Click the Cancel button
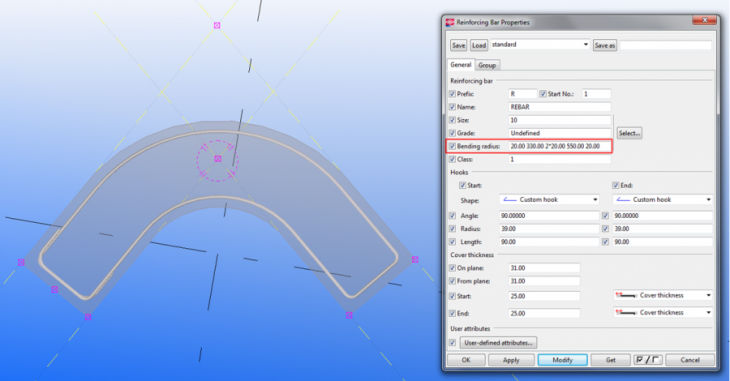Screen dimensions: 730x381 690,360
